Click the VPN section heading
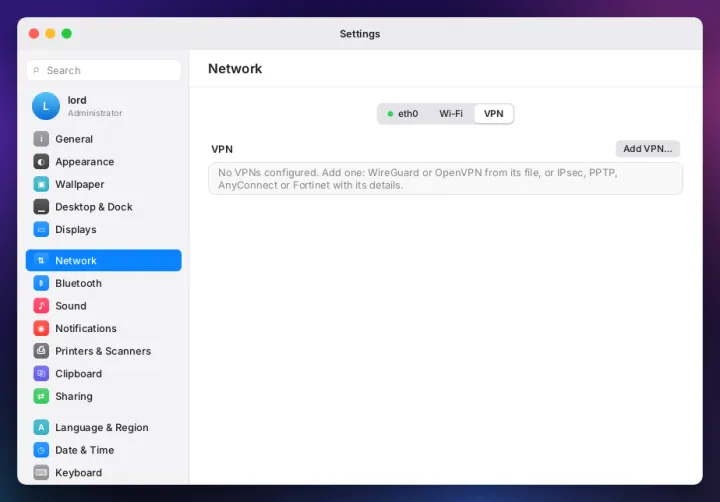 click(222, 149)
